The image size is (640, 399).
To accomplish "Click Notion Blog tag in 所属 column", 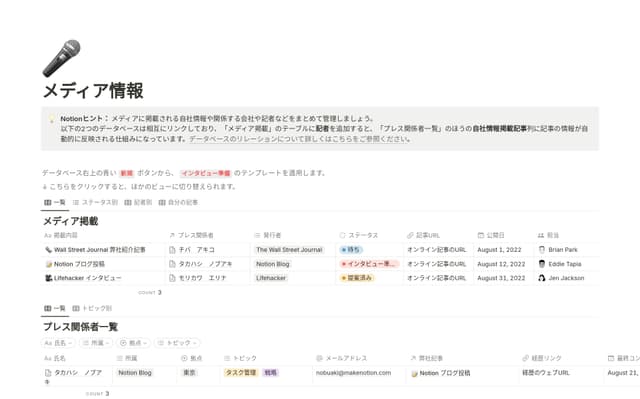I will tap(135, 372).
